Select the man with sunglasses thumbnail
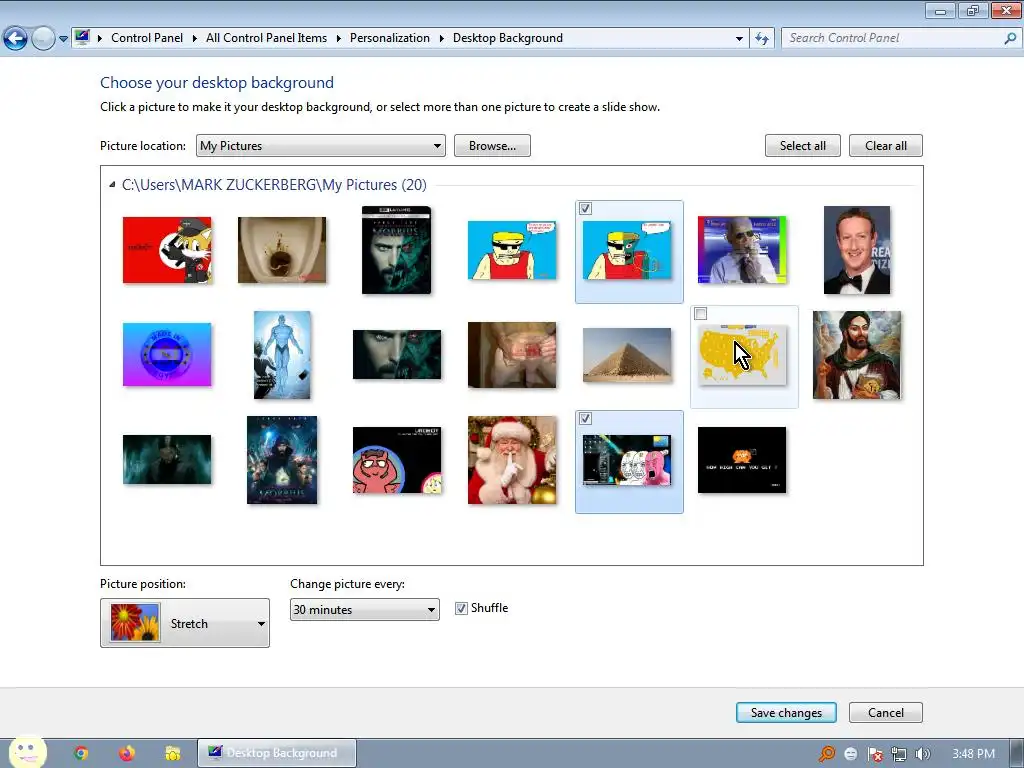This screenshot has height=768, width=1024. (742, 250)
